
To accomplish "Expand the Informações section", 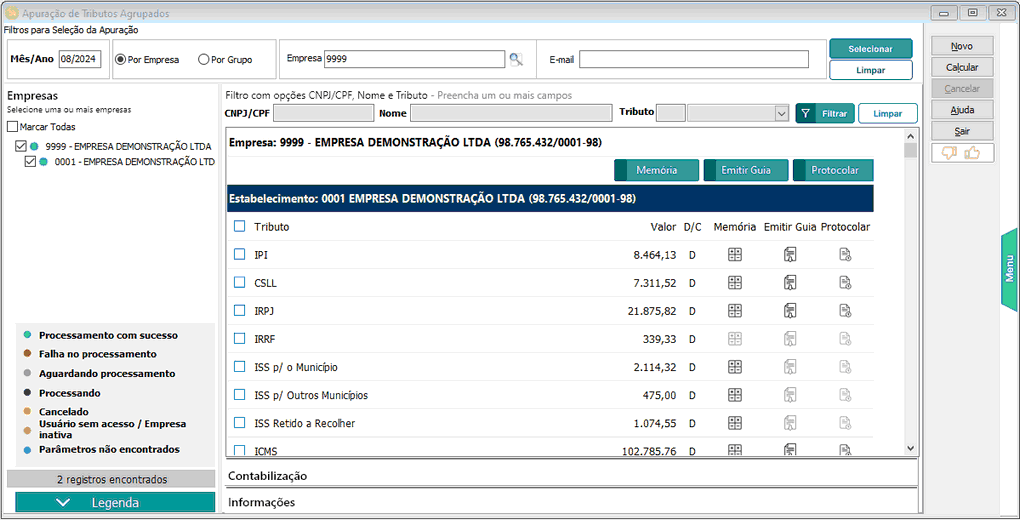I will click(x=572, y=502).
